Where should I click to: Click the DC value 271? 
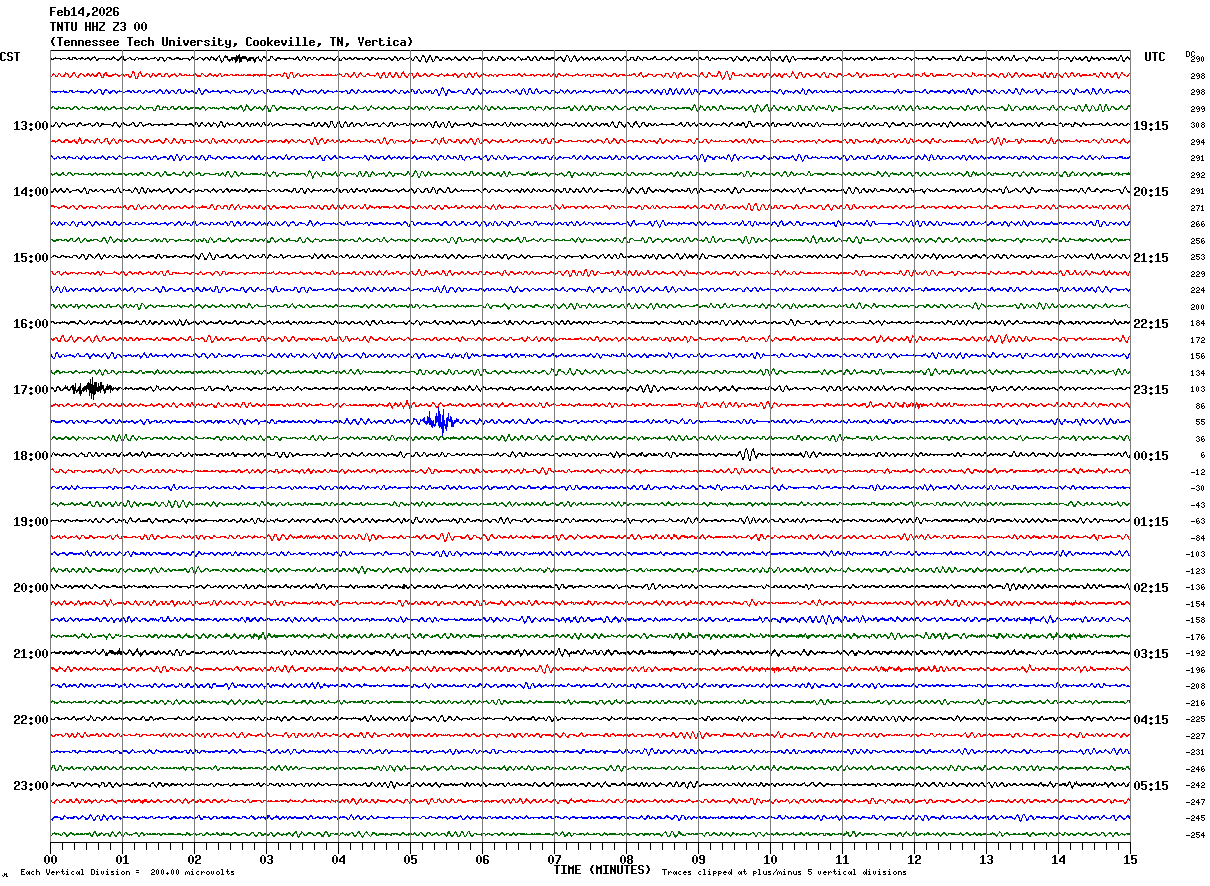[1197, 208]
